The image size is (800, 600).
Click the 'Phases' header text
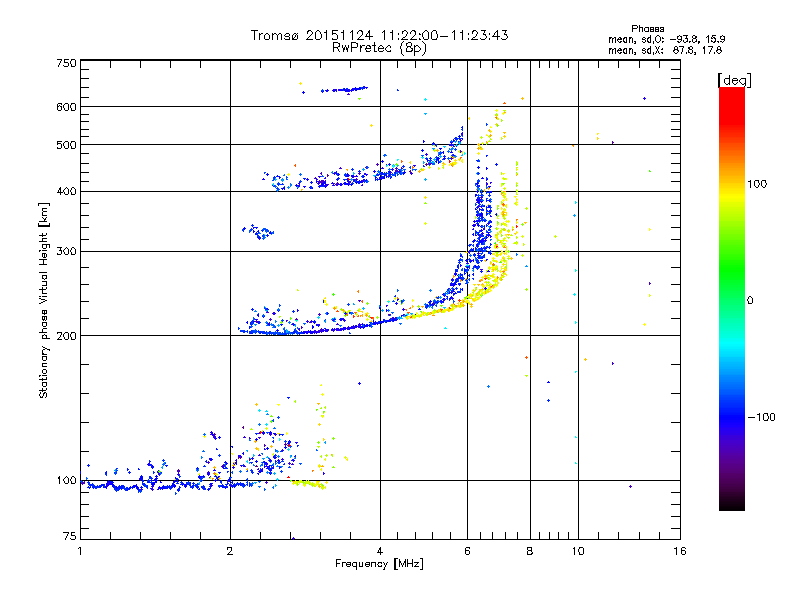pos(647,29)
